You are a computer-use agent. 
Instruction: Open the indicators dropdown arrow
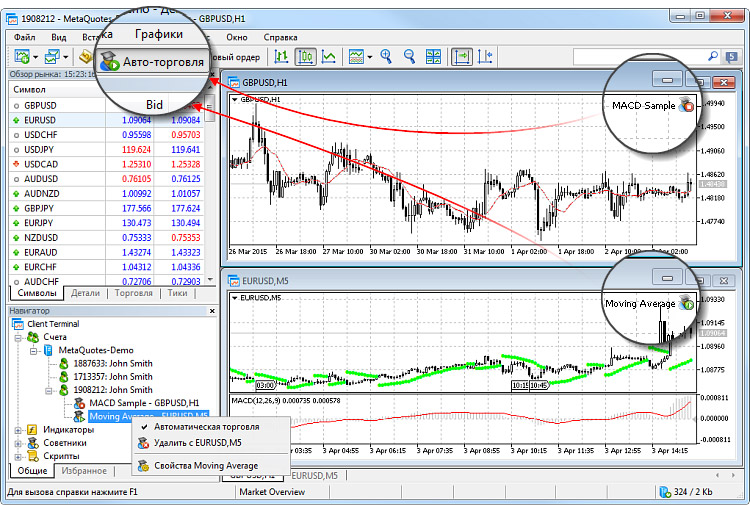click(370, 57)
